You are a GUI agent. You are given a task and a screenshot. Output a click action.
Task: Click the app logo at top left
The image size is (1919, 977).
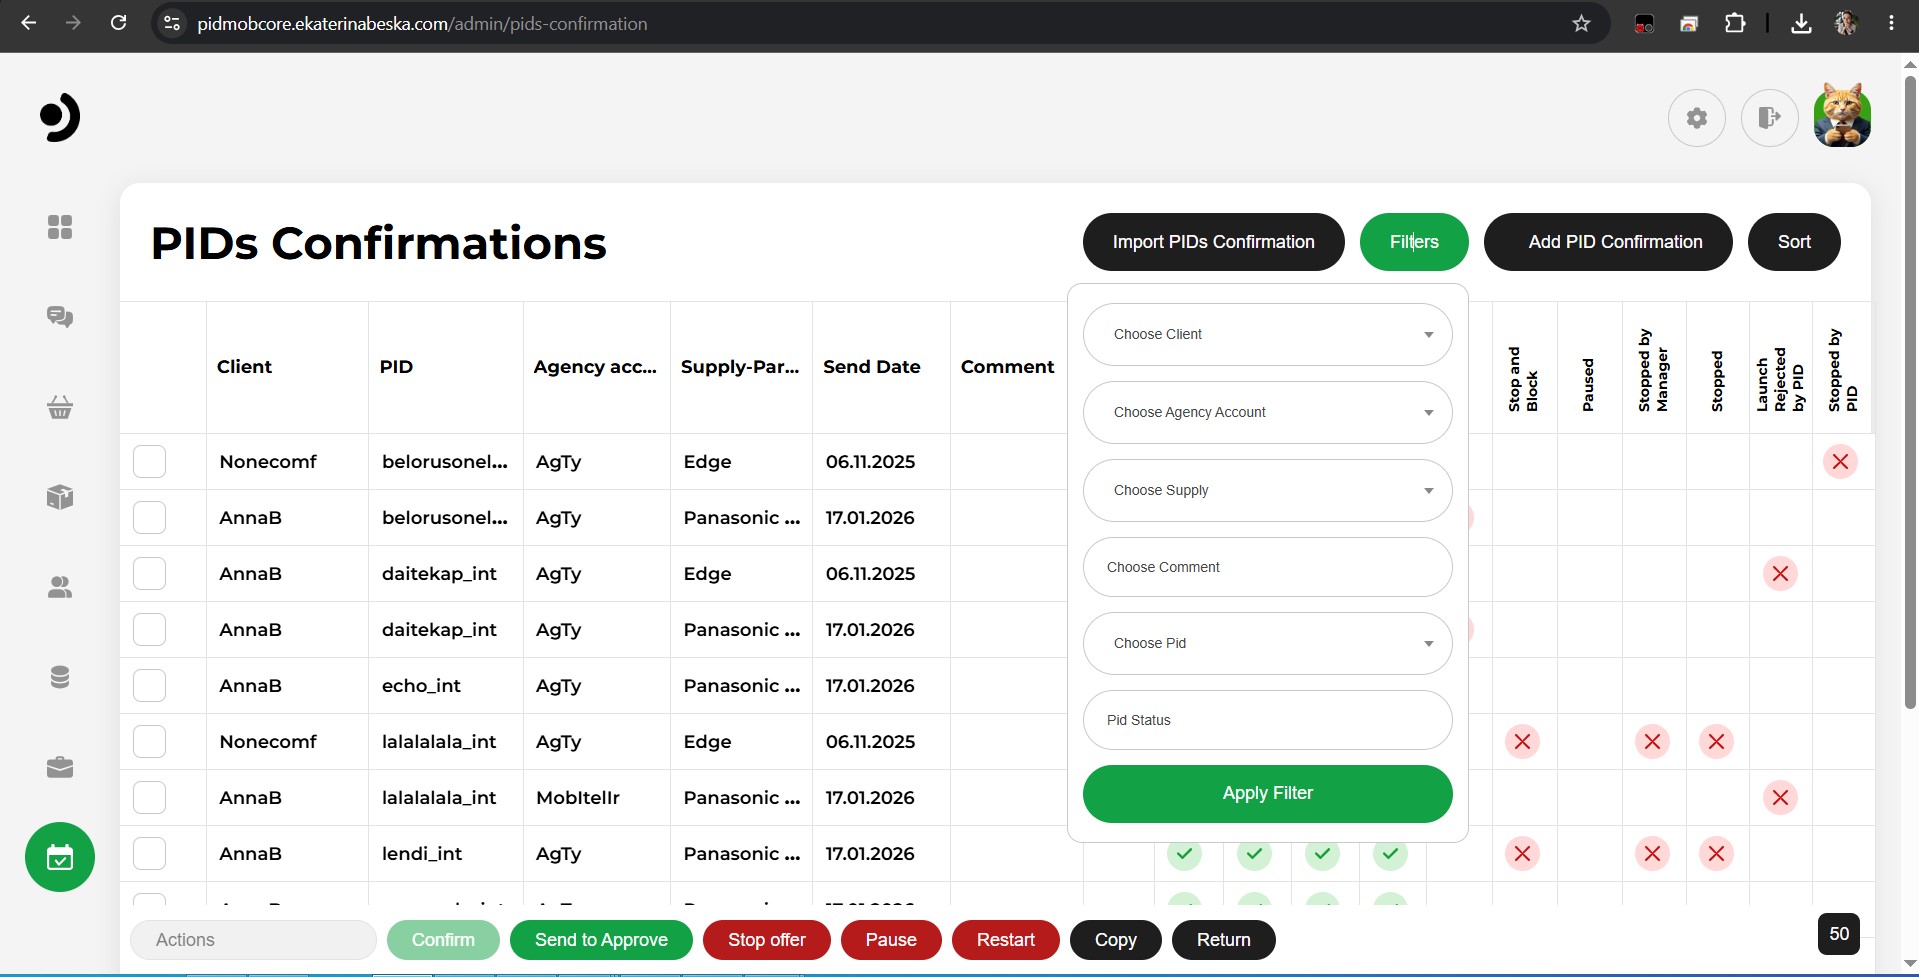click(60, 117)
